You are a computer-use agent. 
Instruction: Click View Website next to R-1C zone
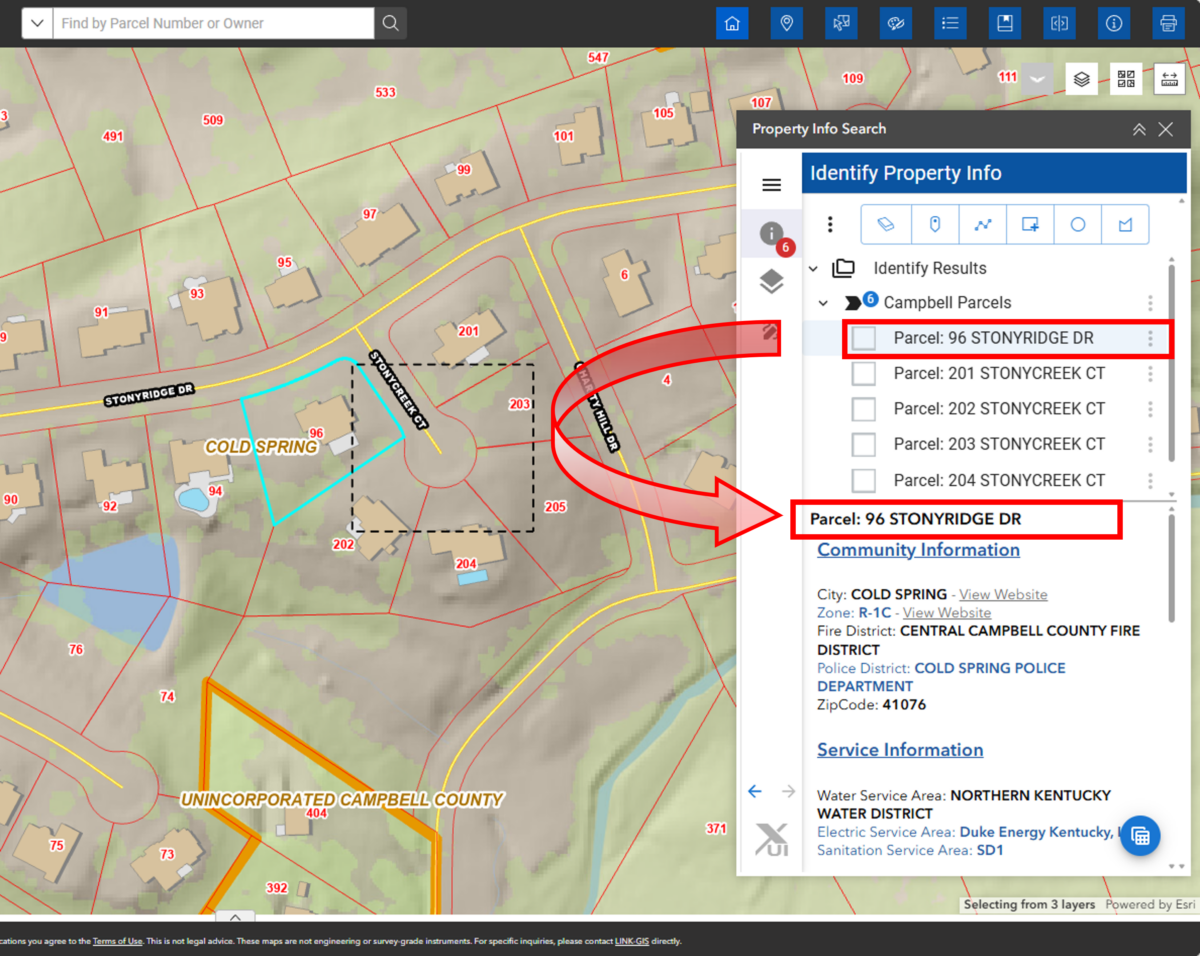pos(947,613)
